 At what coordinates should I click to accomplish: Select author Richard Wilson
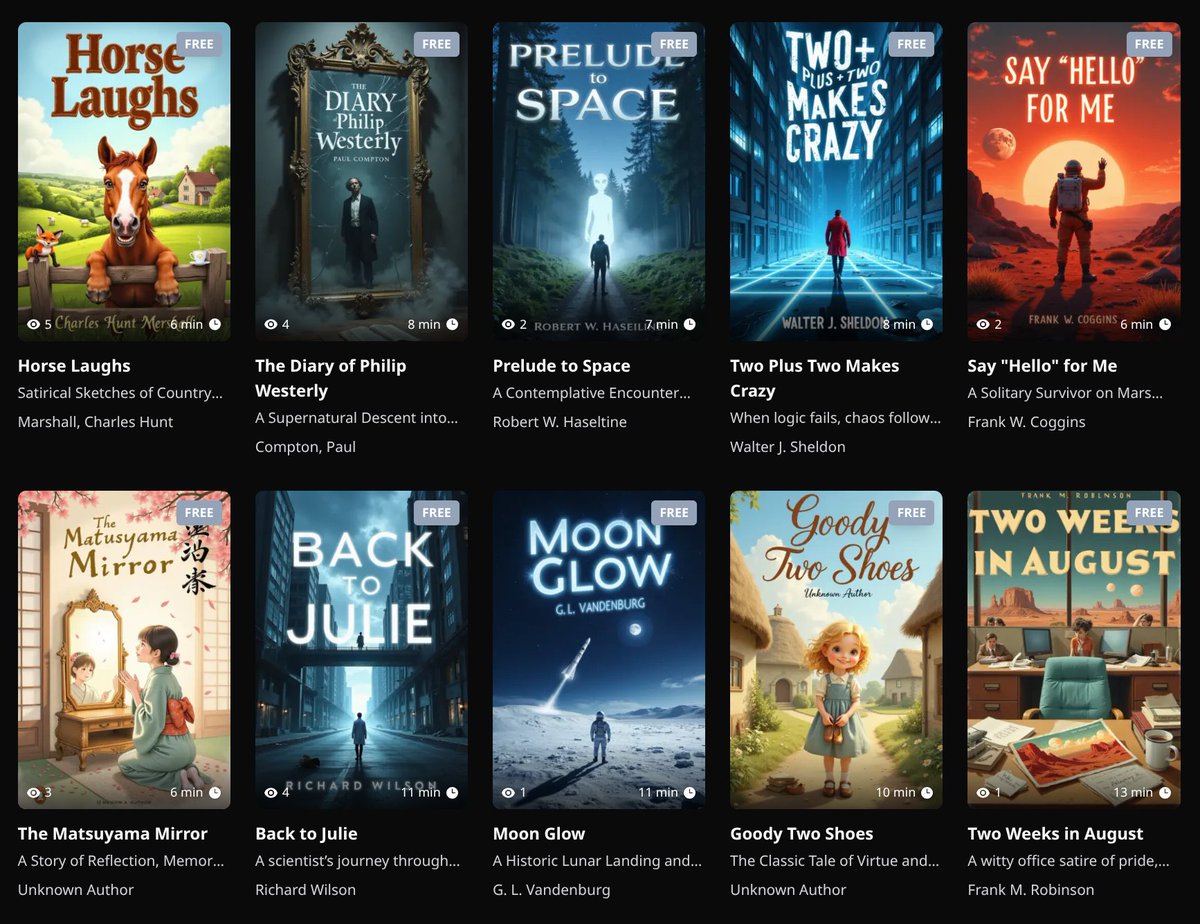coord(306,890)
